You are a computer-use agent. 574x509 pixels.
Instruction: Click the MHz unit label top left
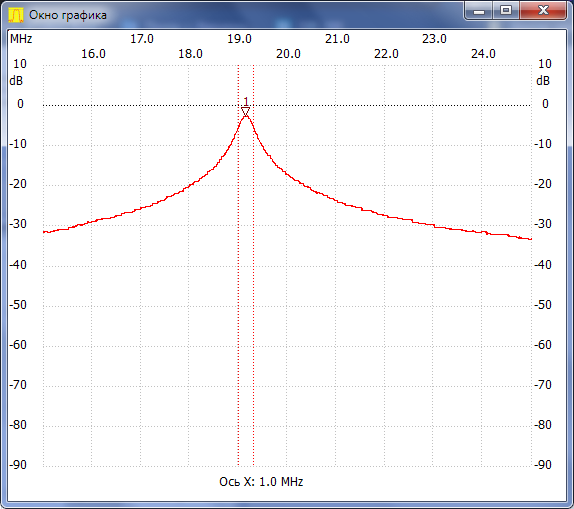(x=21, y=39)
